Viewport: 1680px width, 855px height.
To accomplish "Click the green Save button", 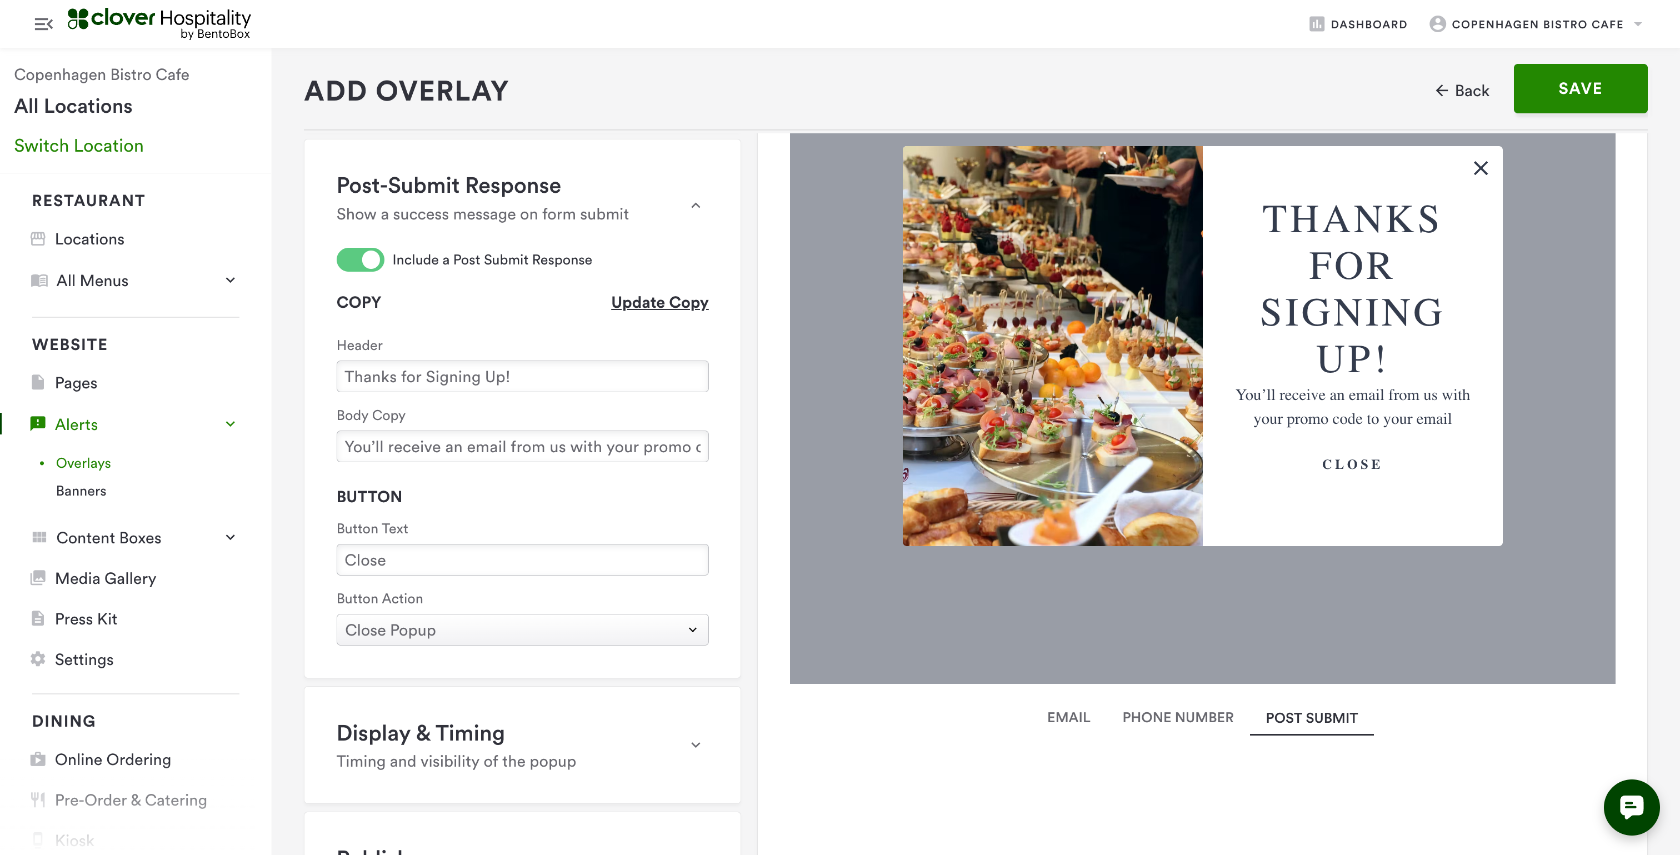I will pyautogui.click(x=1580, y=88).
